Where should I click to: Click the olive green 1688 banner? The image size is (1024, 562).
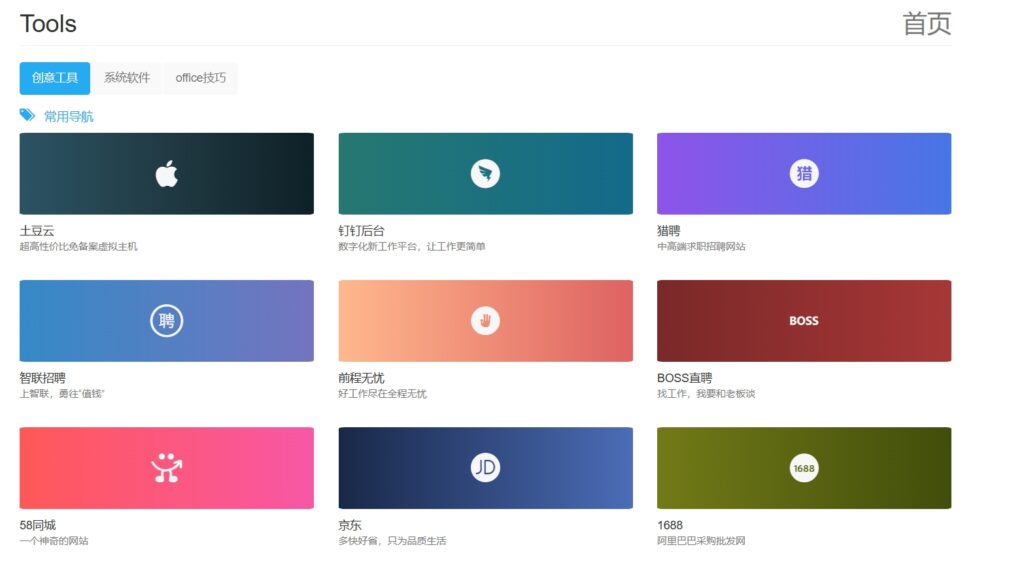[x=804, y=468]
